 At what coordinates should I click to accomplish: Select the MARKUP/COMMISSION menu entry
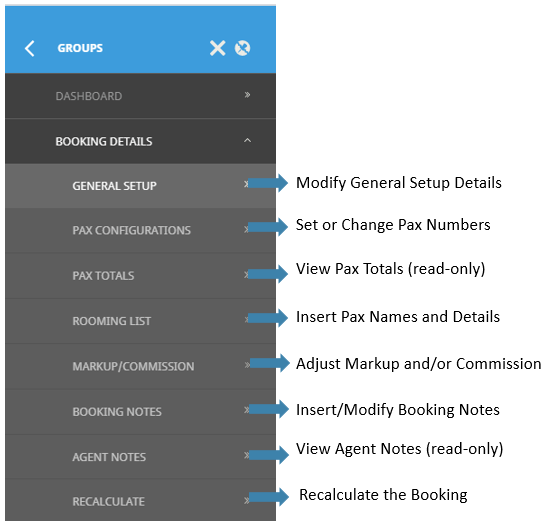tap(141, 366)
